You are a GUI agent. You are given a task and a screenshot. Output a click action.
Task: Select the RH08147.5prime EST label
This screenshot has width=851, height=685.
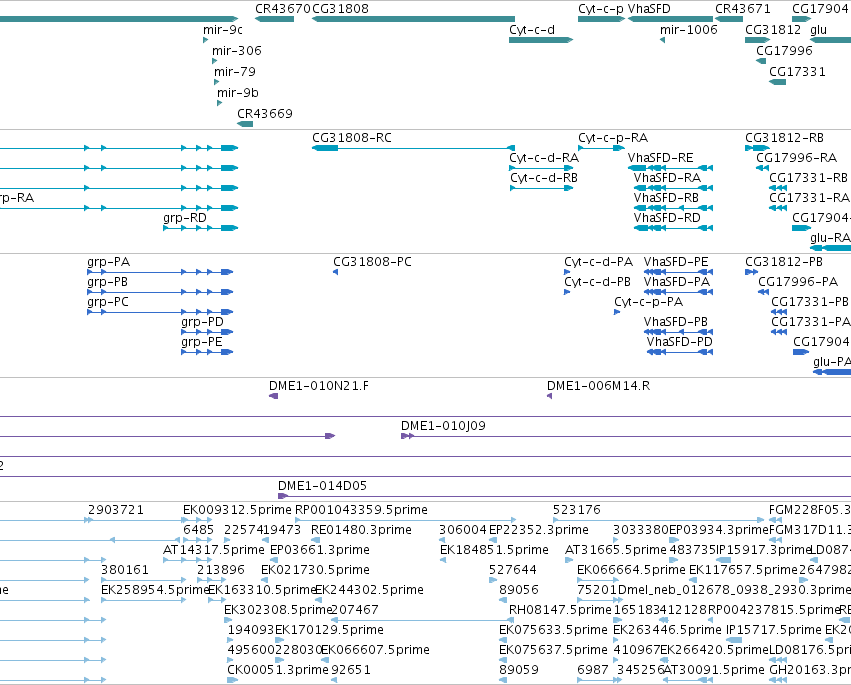[560, 610]
